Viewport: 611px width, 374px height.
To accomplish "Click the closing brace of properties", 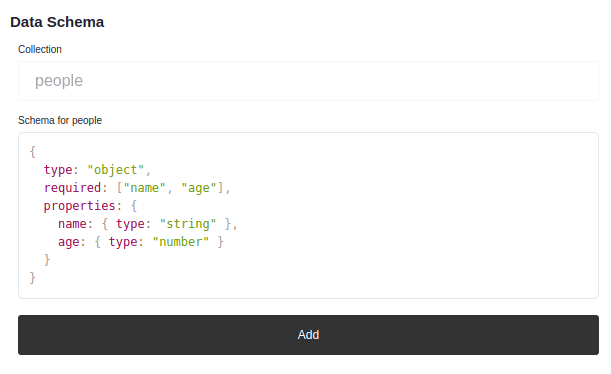I will click(x=47, y=259).
